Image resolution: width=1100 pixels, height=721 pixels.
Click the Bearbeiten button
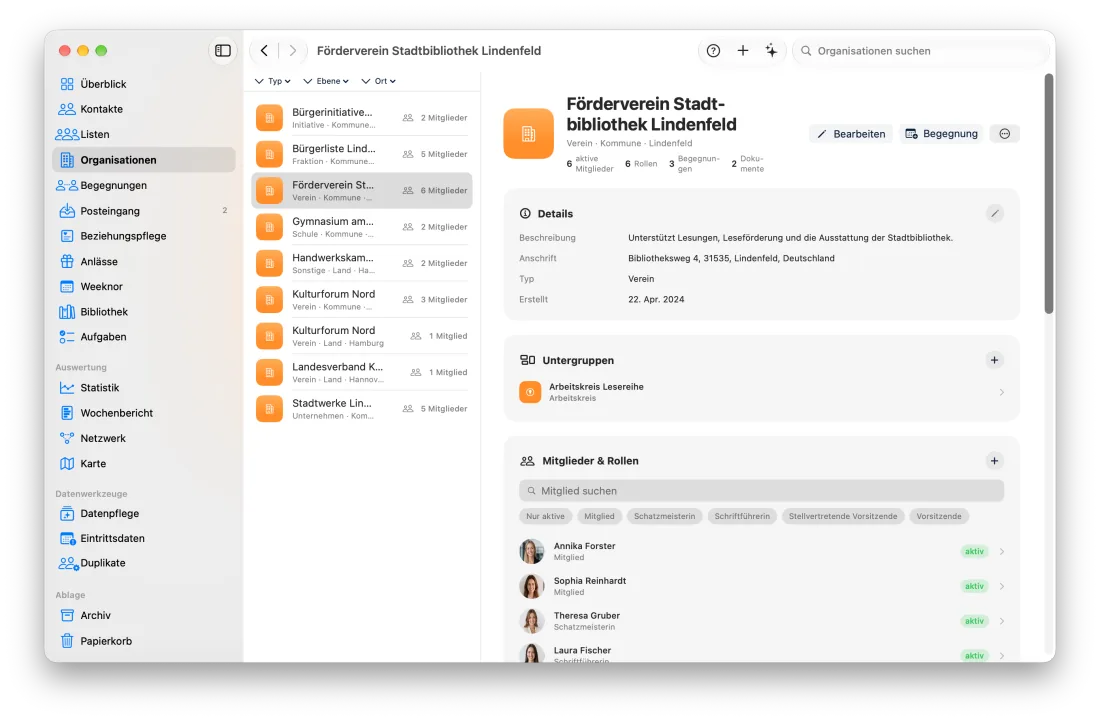[851, 134]
